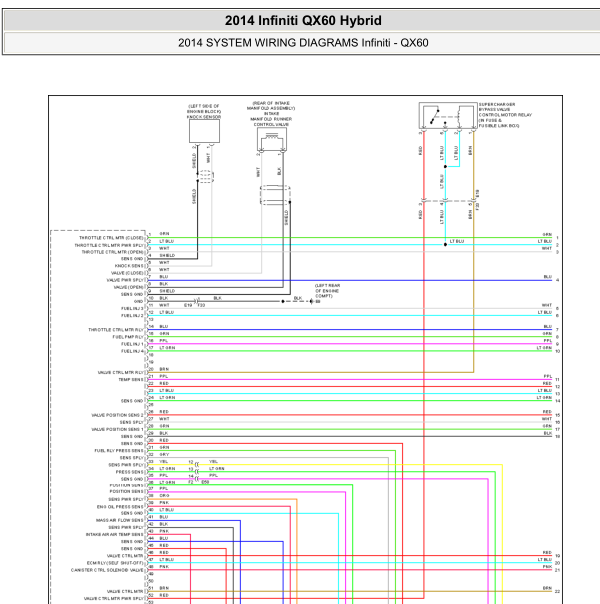Click the 'FUEL INJ 3' pin label
This screenshot has width=600, height=604.
tap(132, 309)
